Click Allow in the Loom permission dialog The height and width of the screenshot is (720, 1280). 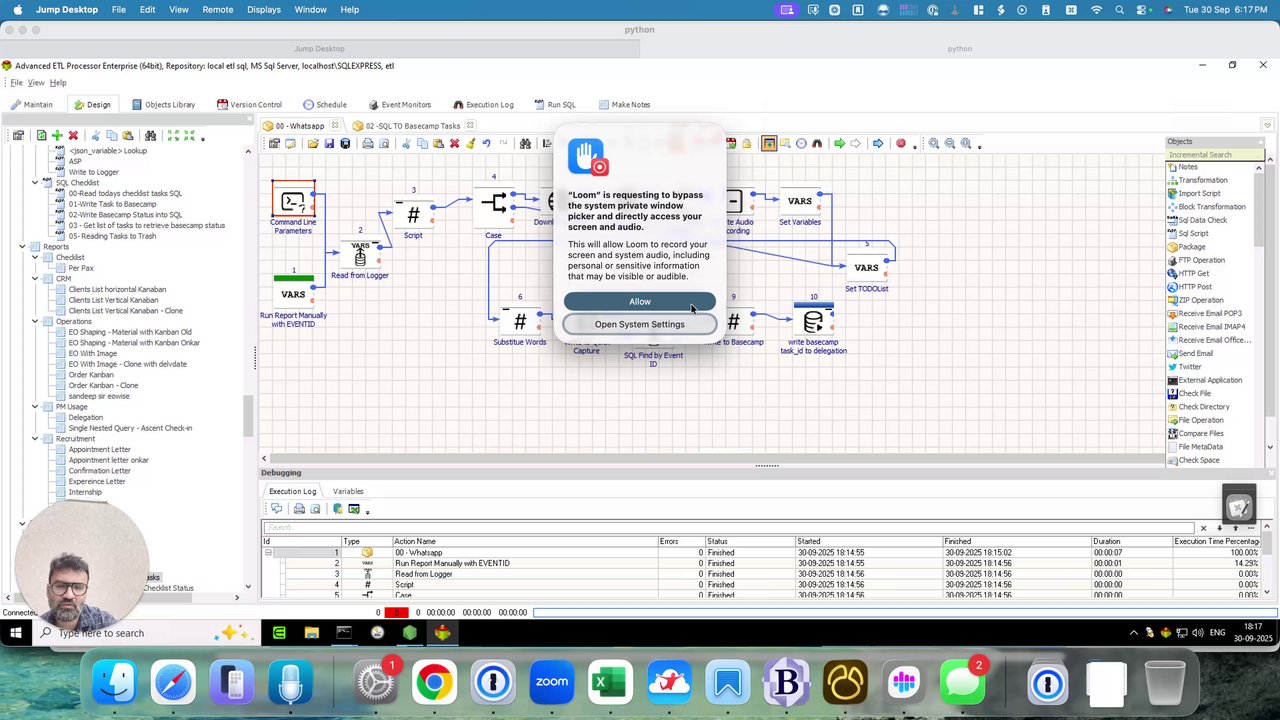[640, 302]
